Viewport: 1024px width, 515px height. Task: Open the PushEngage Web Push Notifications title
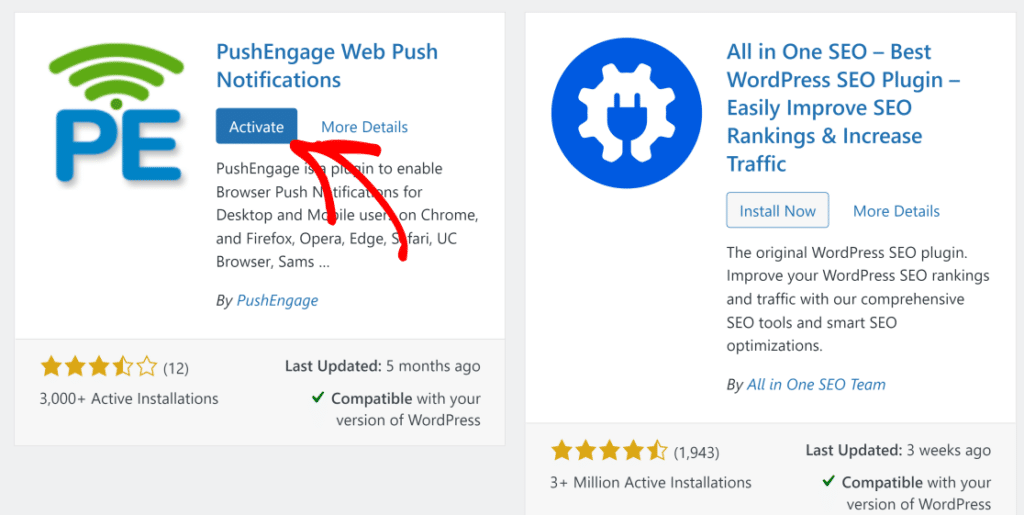pyautogui.click(x=327, y=66)
